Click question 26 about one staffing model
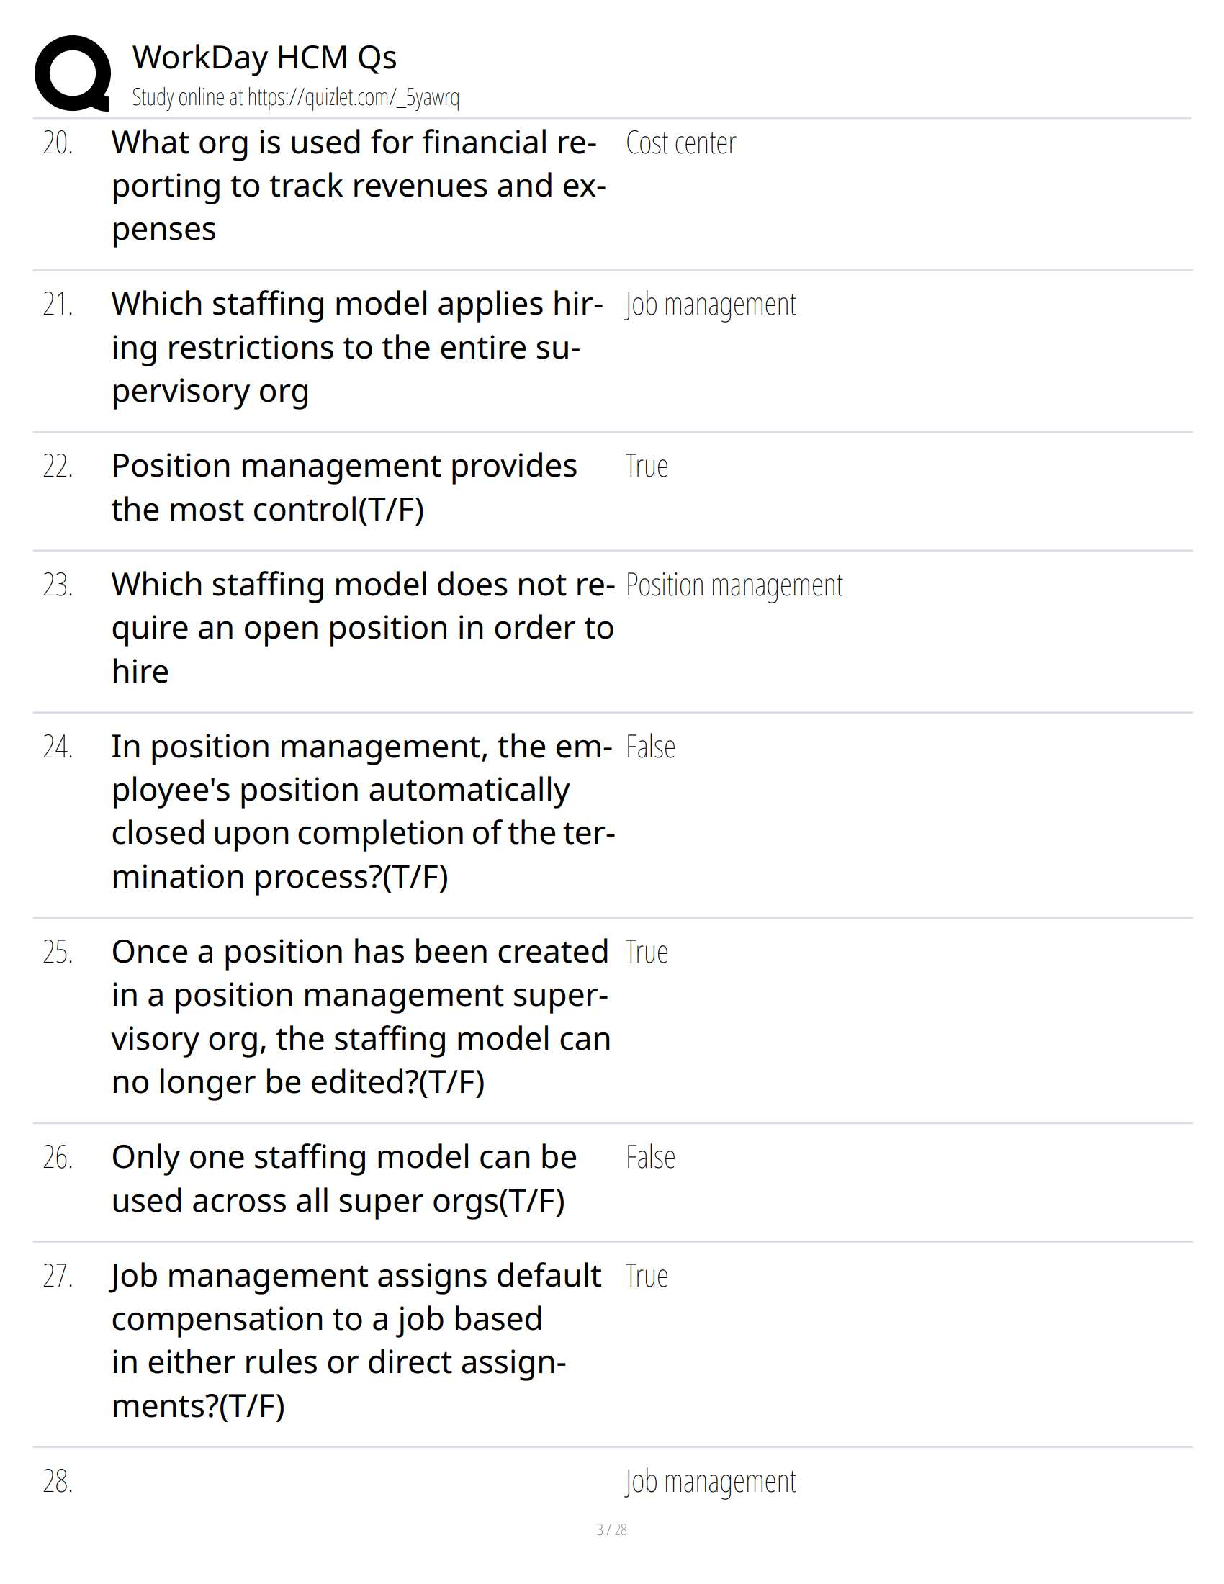 pyautogui.click(x=344, y=1179)
